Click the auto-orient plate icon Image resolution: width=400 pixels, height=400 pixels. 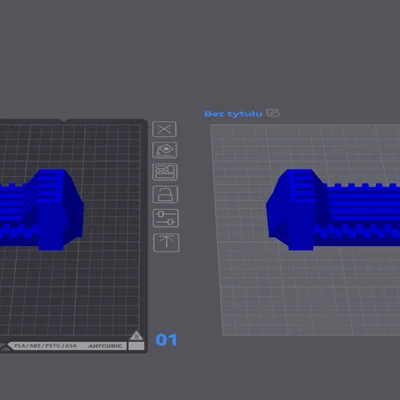tap(165, 150)
